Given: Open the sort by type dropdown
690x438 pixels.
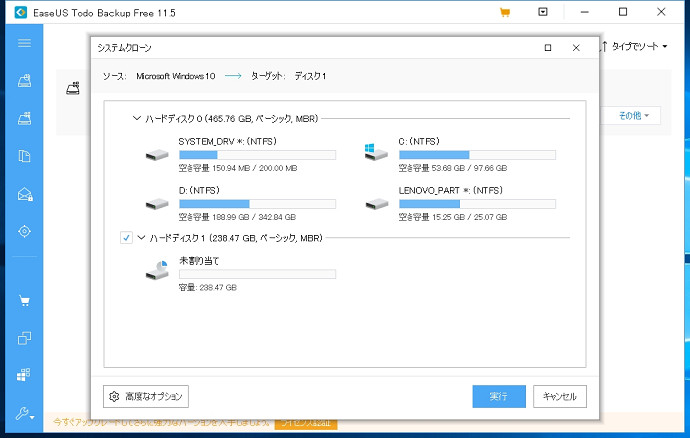Looking at the screenshot, I should pos(634,46).
